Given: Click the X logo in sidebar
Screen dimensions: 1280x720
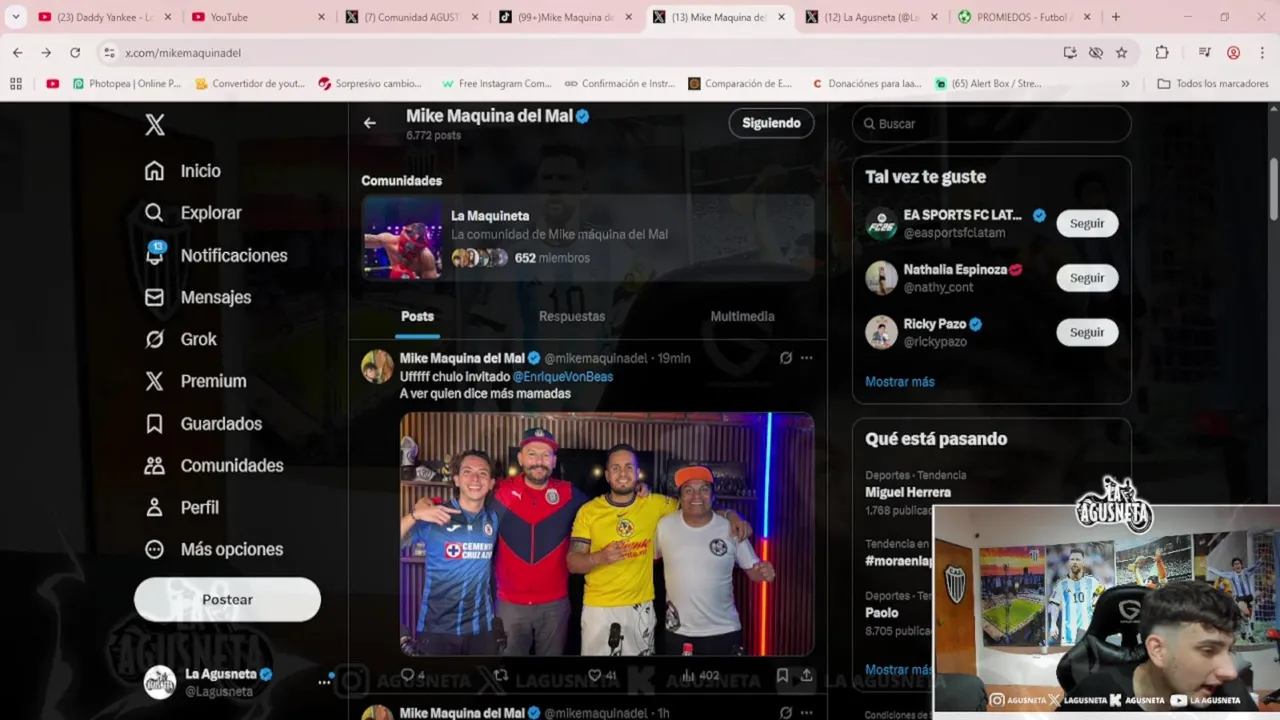Looking at the screenshot, I should [155, 125].
